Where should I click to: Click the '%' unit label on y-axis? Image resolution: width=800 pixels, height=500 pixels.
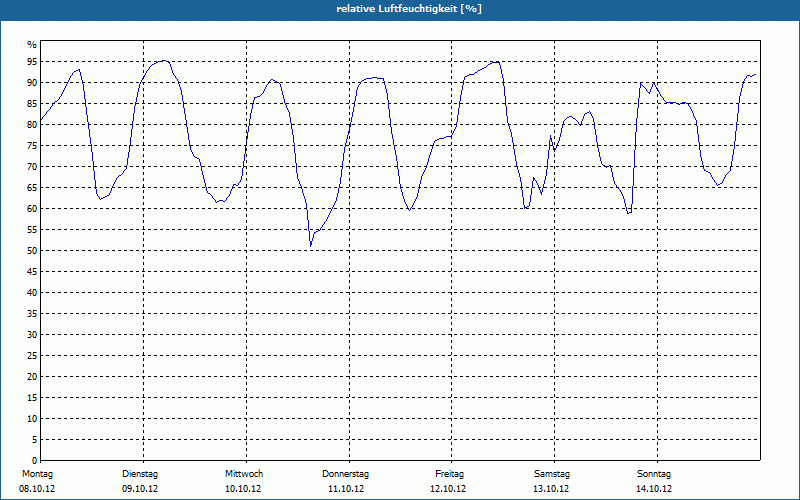coord(32,45)
